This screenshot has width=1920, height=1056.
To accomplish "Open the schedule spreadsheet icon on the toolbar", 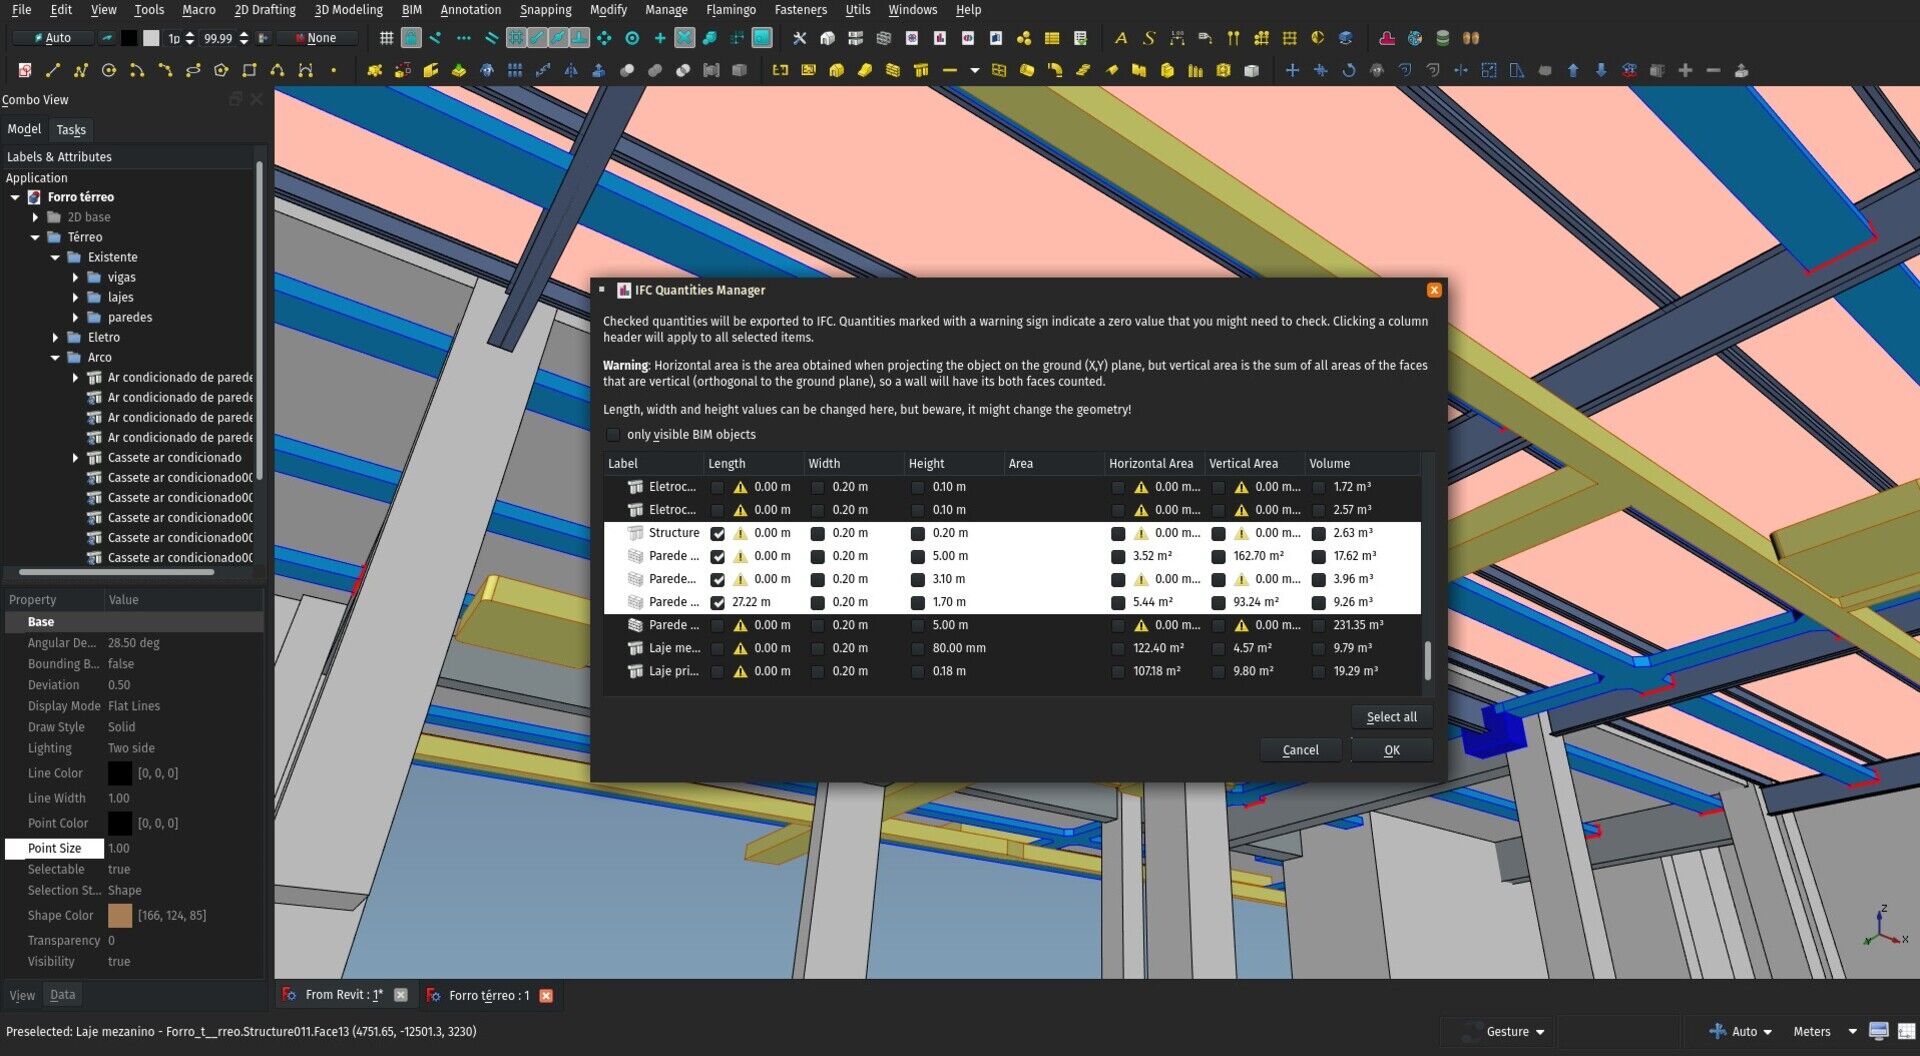I will pos(1052,38).
